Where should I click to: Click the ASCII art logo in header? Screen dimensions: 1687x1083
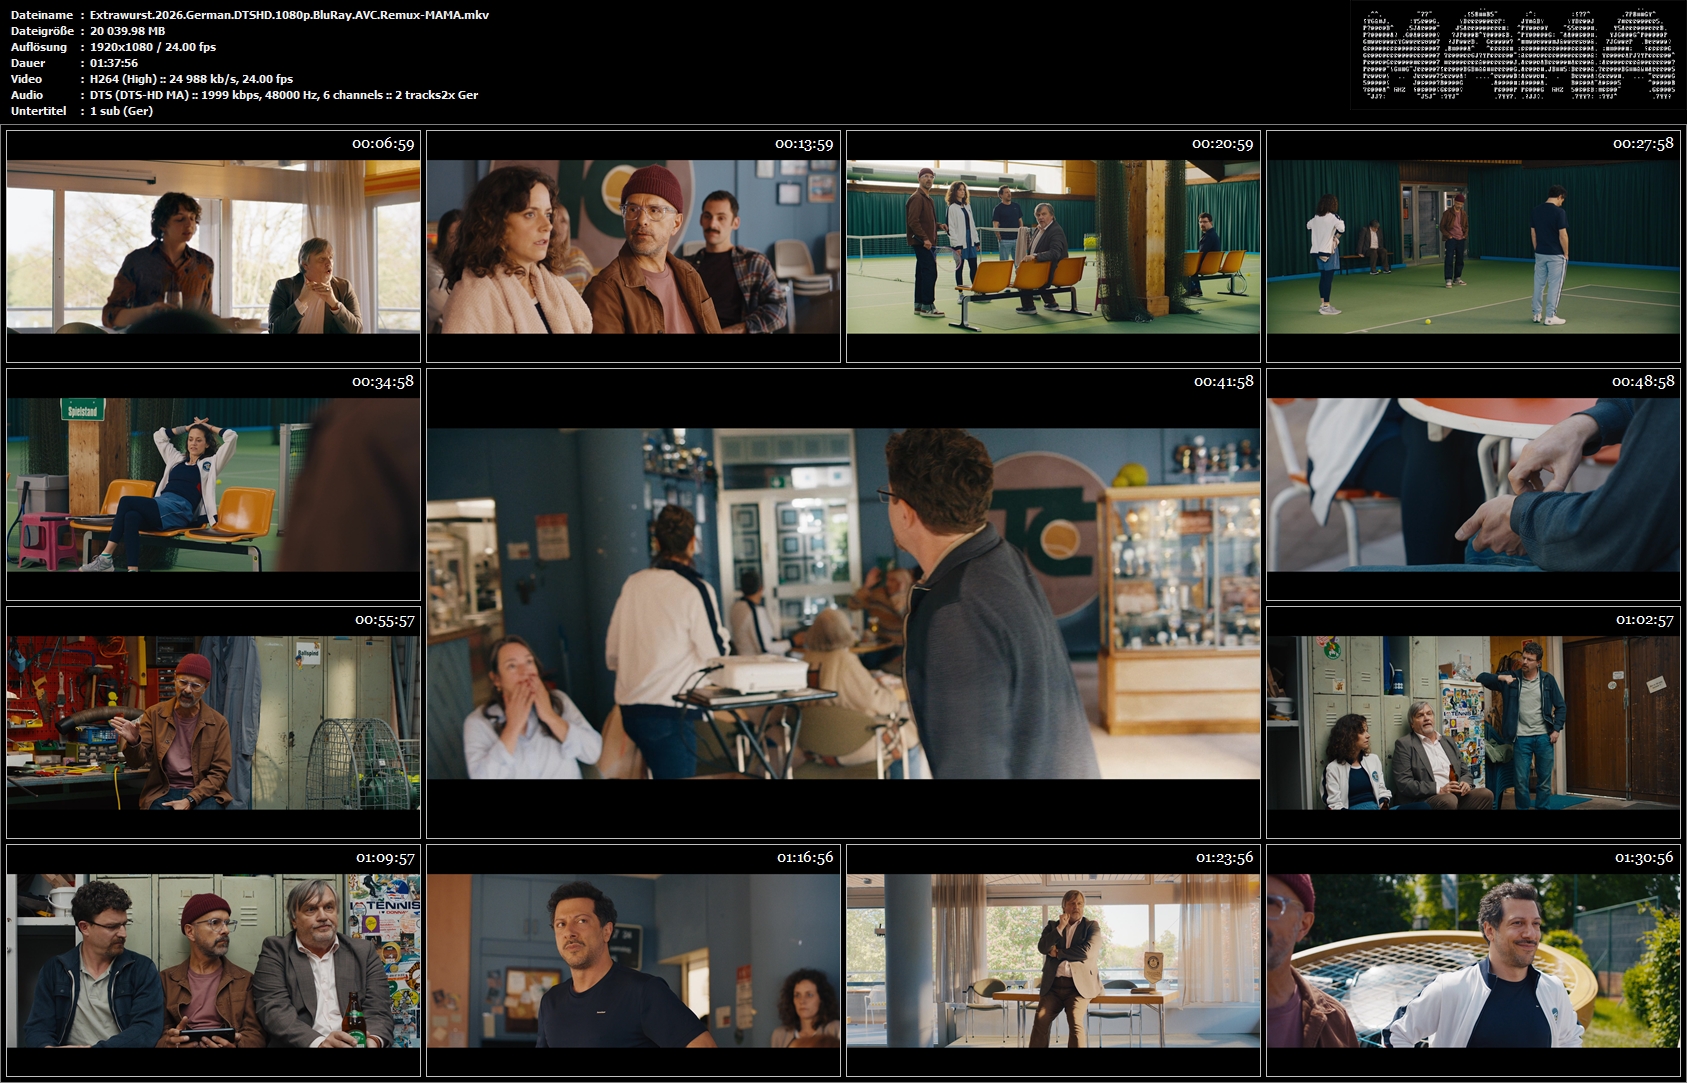tap(1518, 55)
